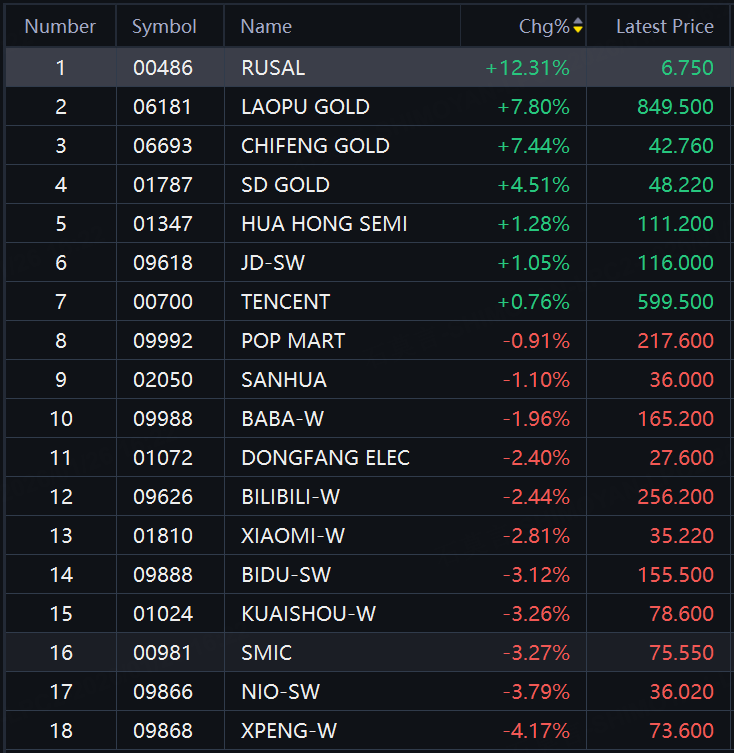The width and height of the screenshot is (734, 753).
Task: Select TENCENT in the stock list
Action: coord(285,302)
